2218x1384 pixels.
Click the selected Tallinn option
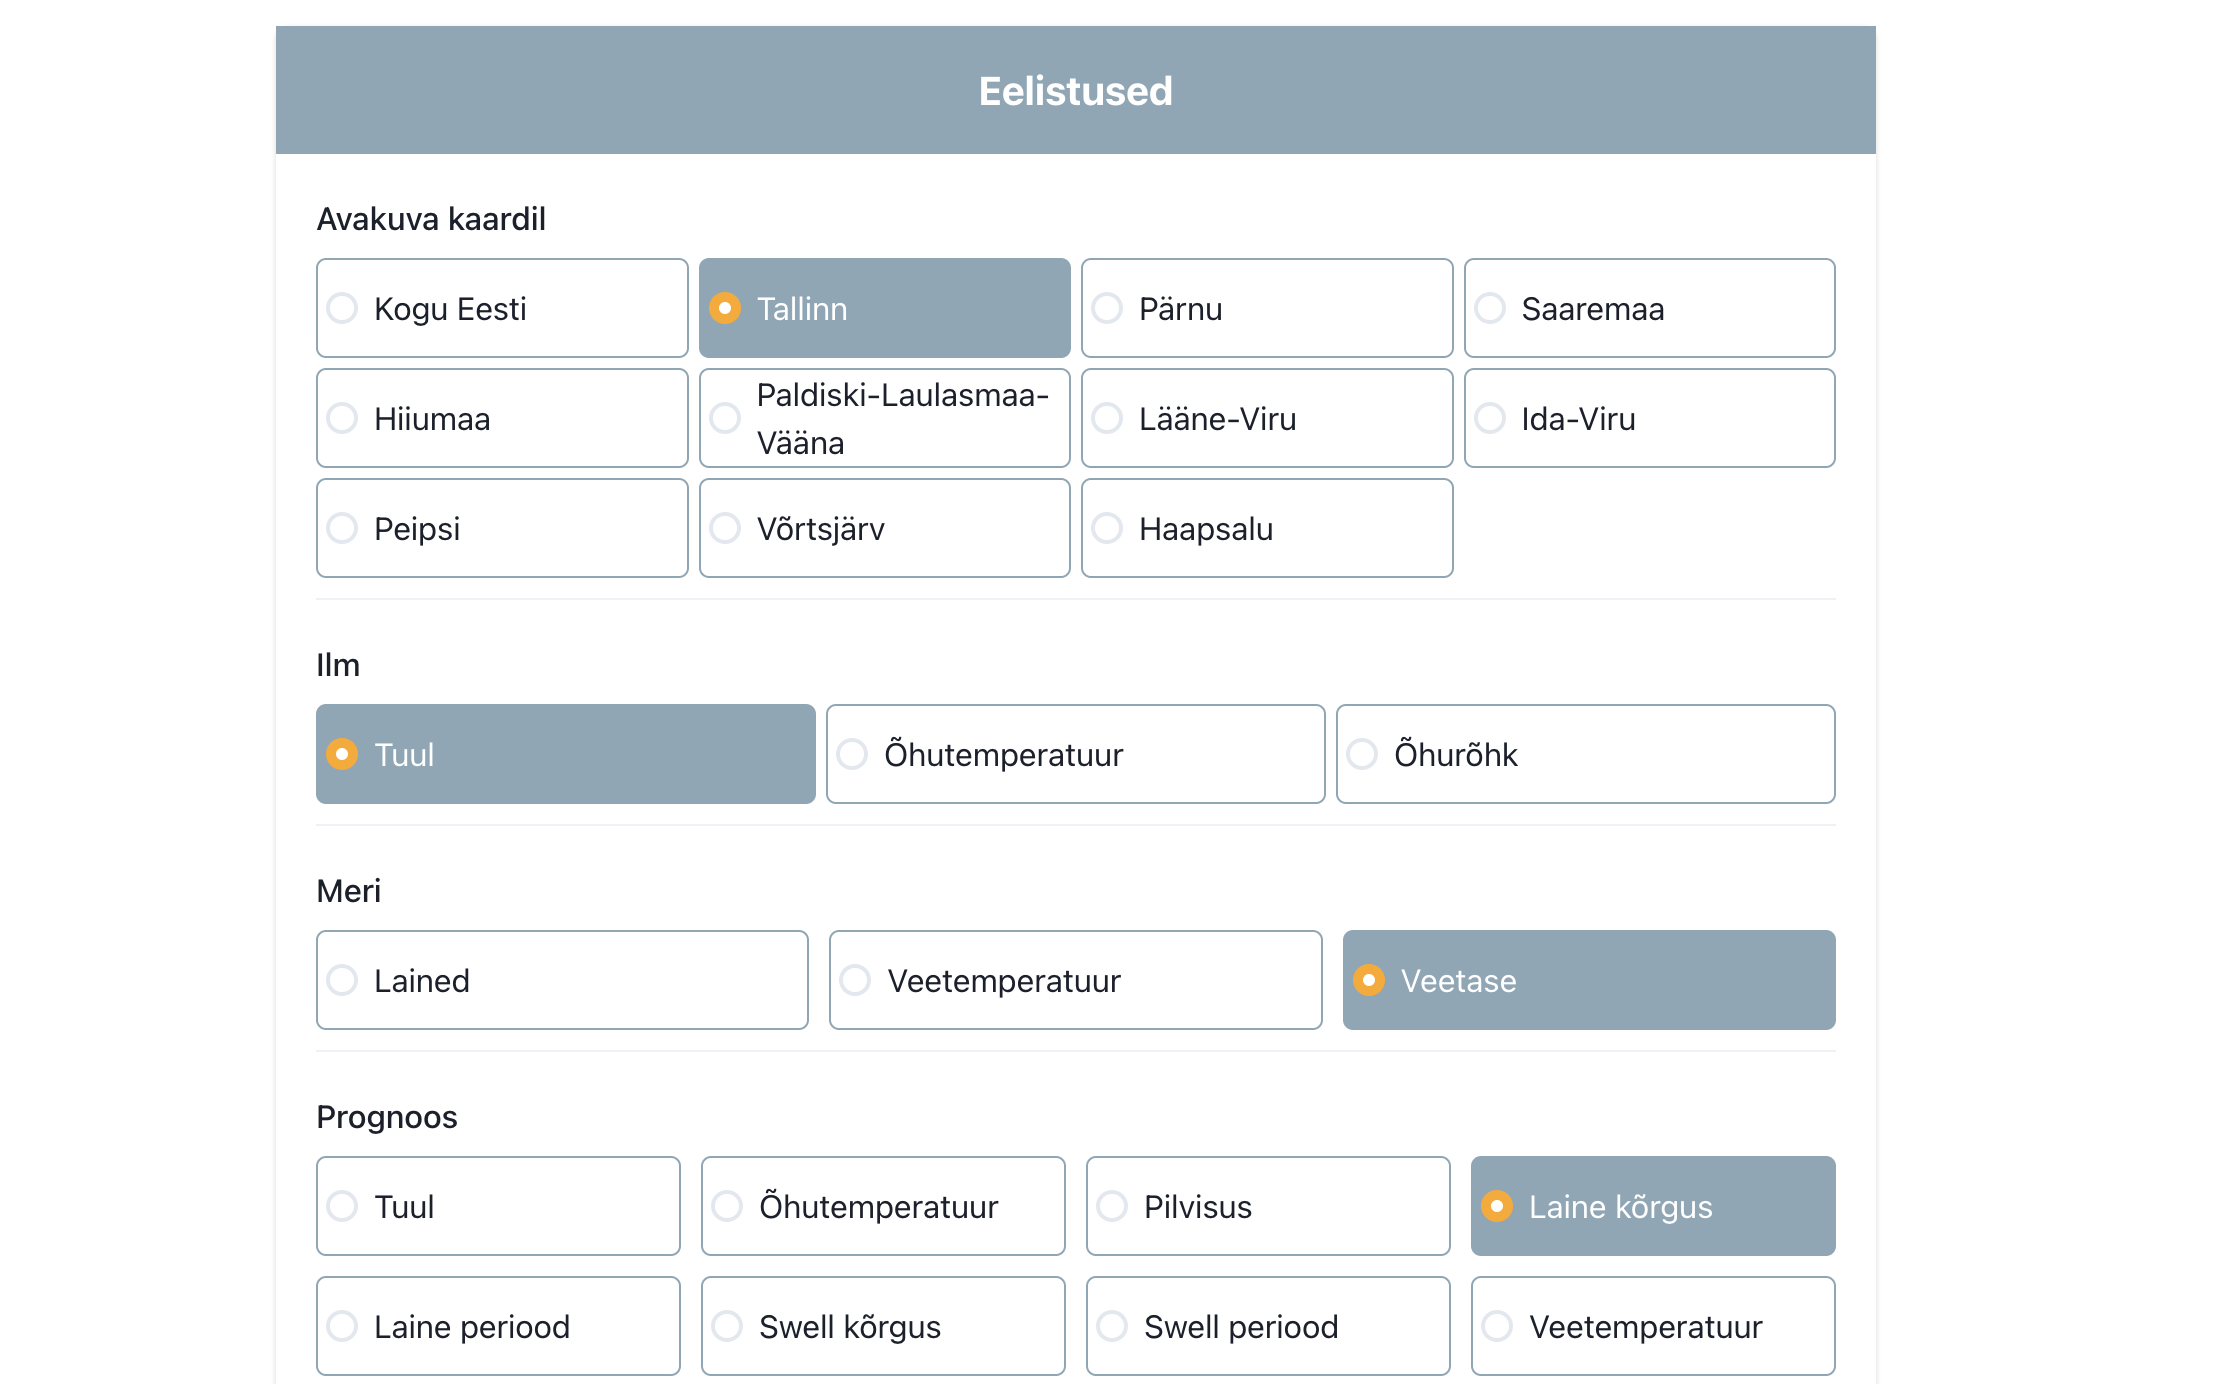tap(884, 308)
